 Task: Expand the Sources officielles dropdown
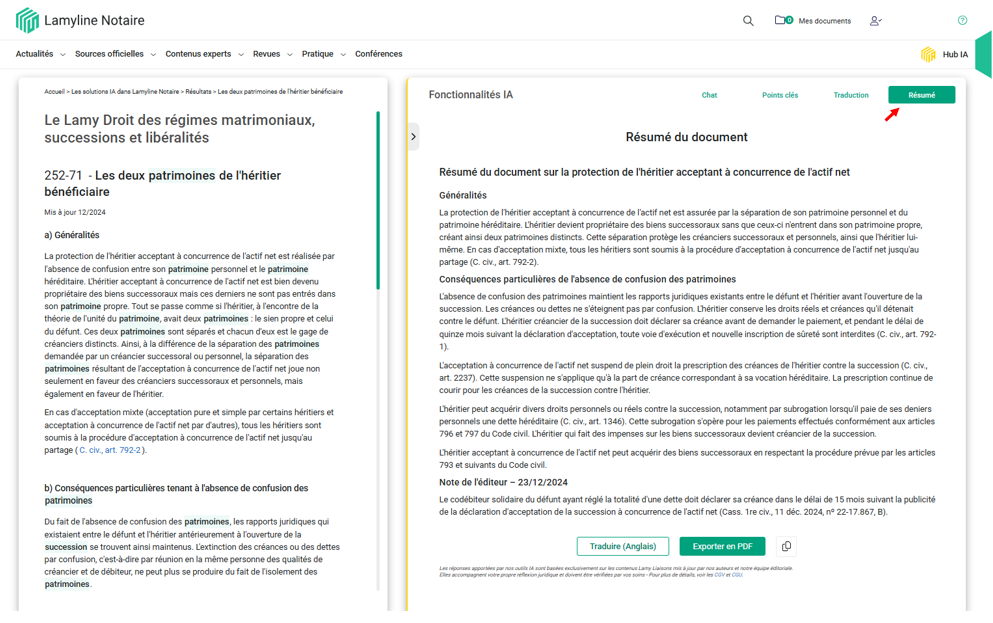(115, 54)
